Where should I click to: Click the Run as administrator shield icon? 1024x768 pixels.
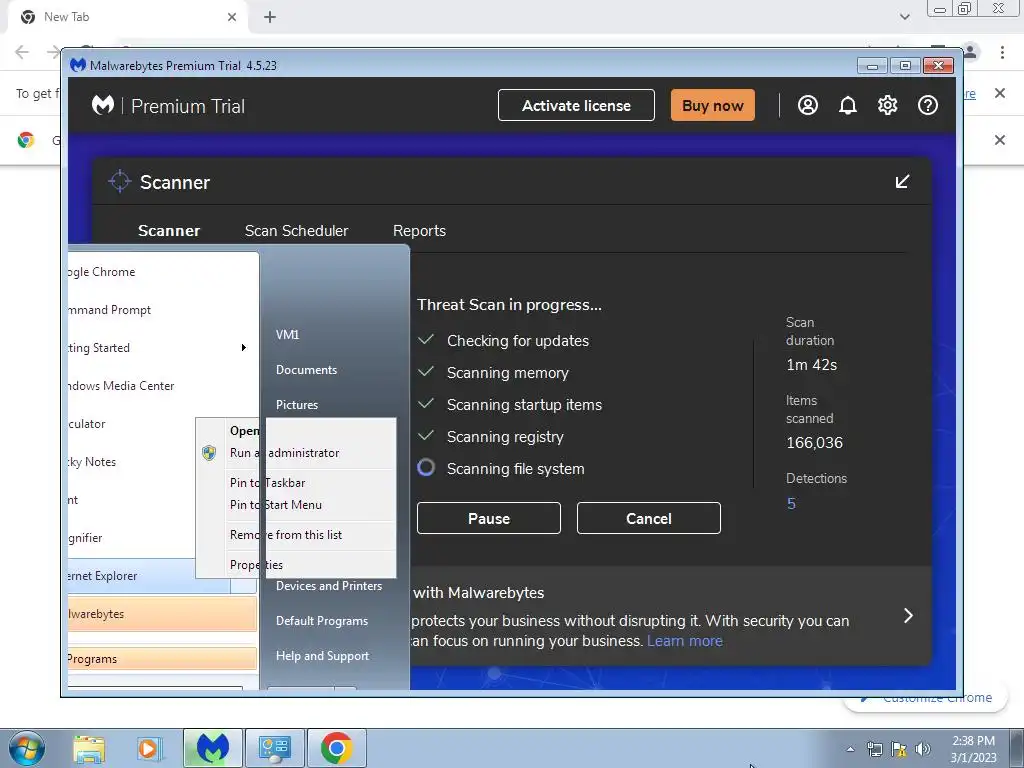pos(209,453)
